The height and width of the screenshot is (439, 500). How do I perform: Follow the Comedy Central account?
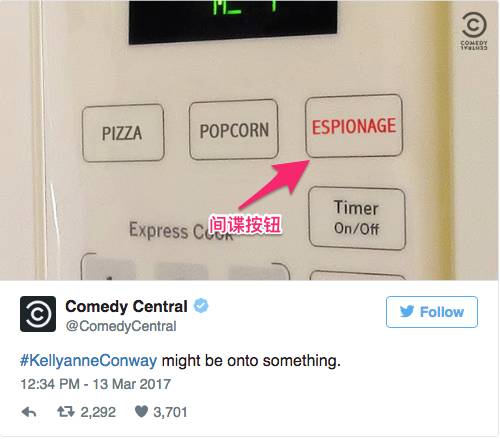(x=432, y=312)
